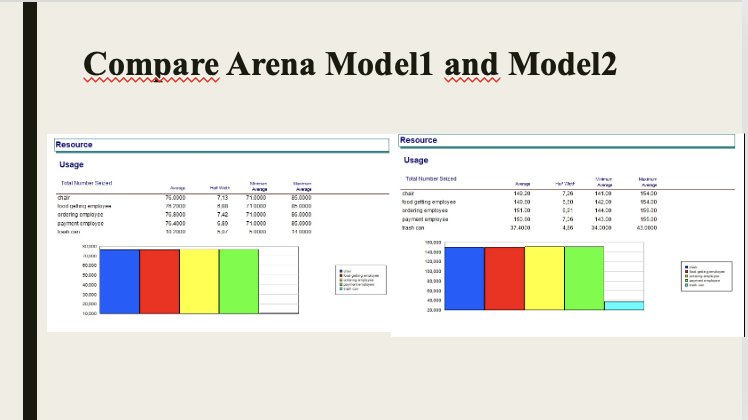Click 'food getting employee' in the right table
Screen dimensions: 748x420
pos(428,202)
